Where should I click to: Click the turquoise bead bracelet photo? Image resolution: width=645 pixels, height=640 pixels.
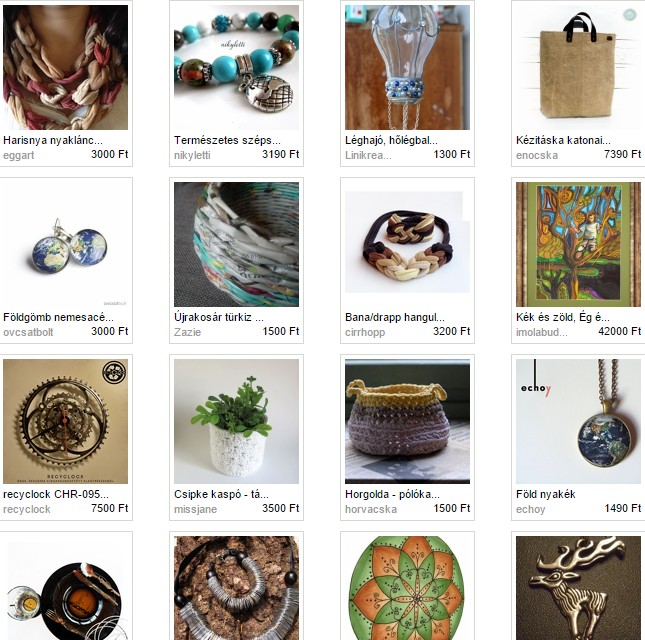click(237, 67)
